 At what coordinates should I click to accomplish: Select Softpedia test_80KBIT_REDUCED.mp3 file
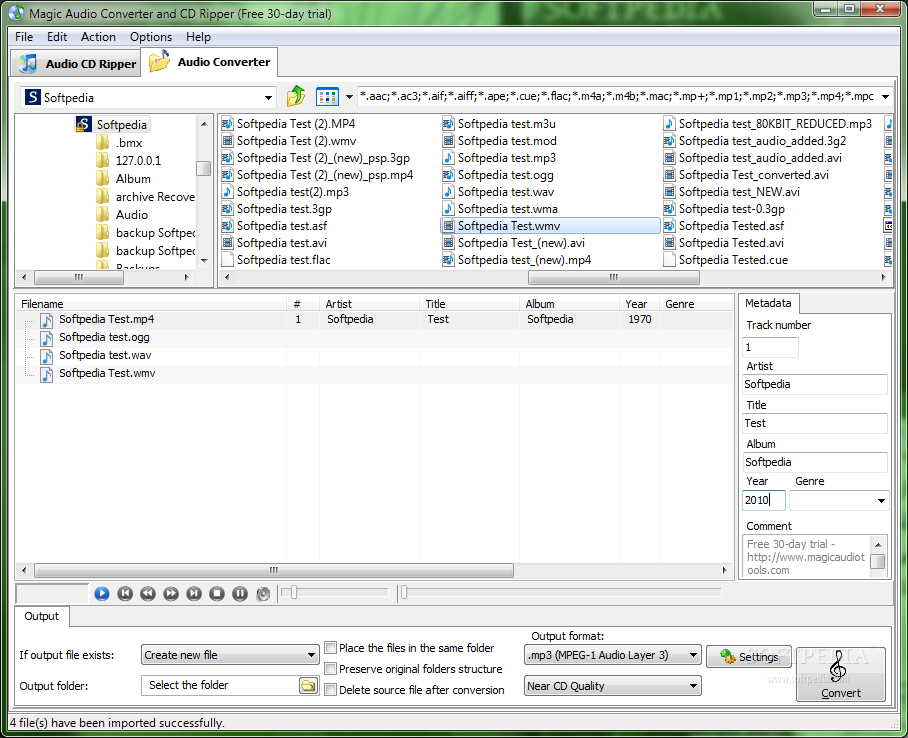(768, 123)
